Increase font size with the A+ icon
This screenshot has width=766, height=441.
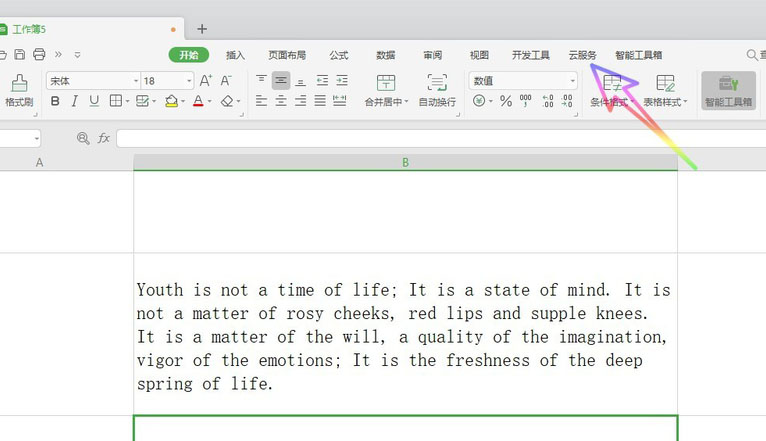(205, 80)
